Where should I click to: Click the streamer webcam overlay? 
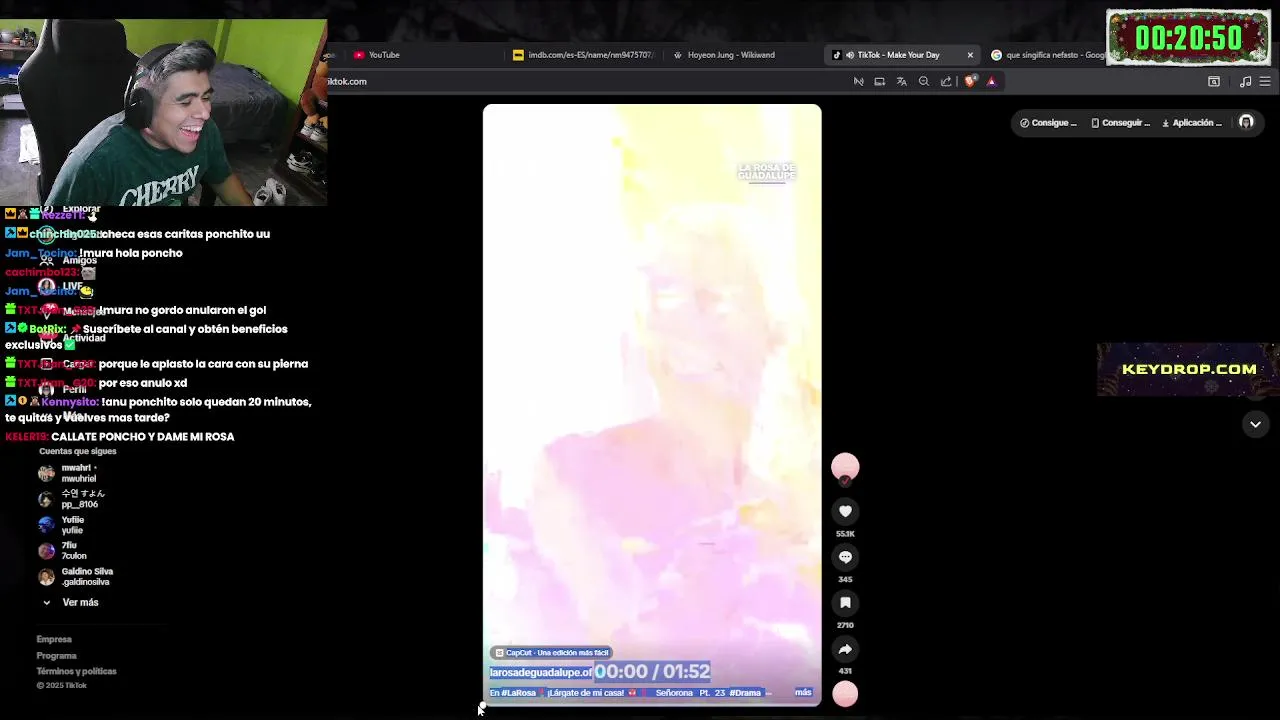(163, 112)
